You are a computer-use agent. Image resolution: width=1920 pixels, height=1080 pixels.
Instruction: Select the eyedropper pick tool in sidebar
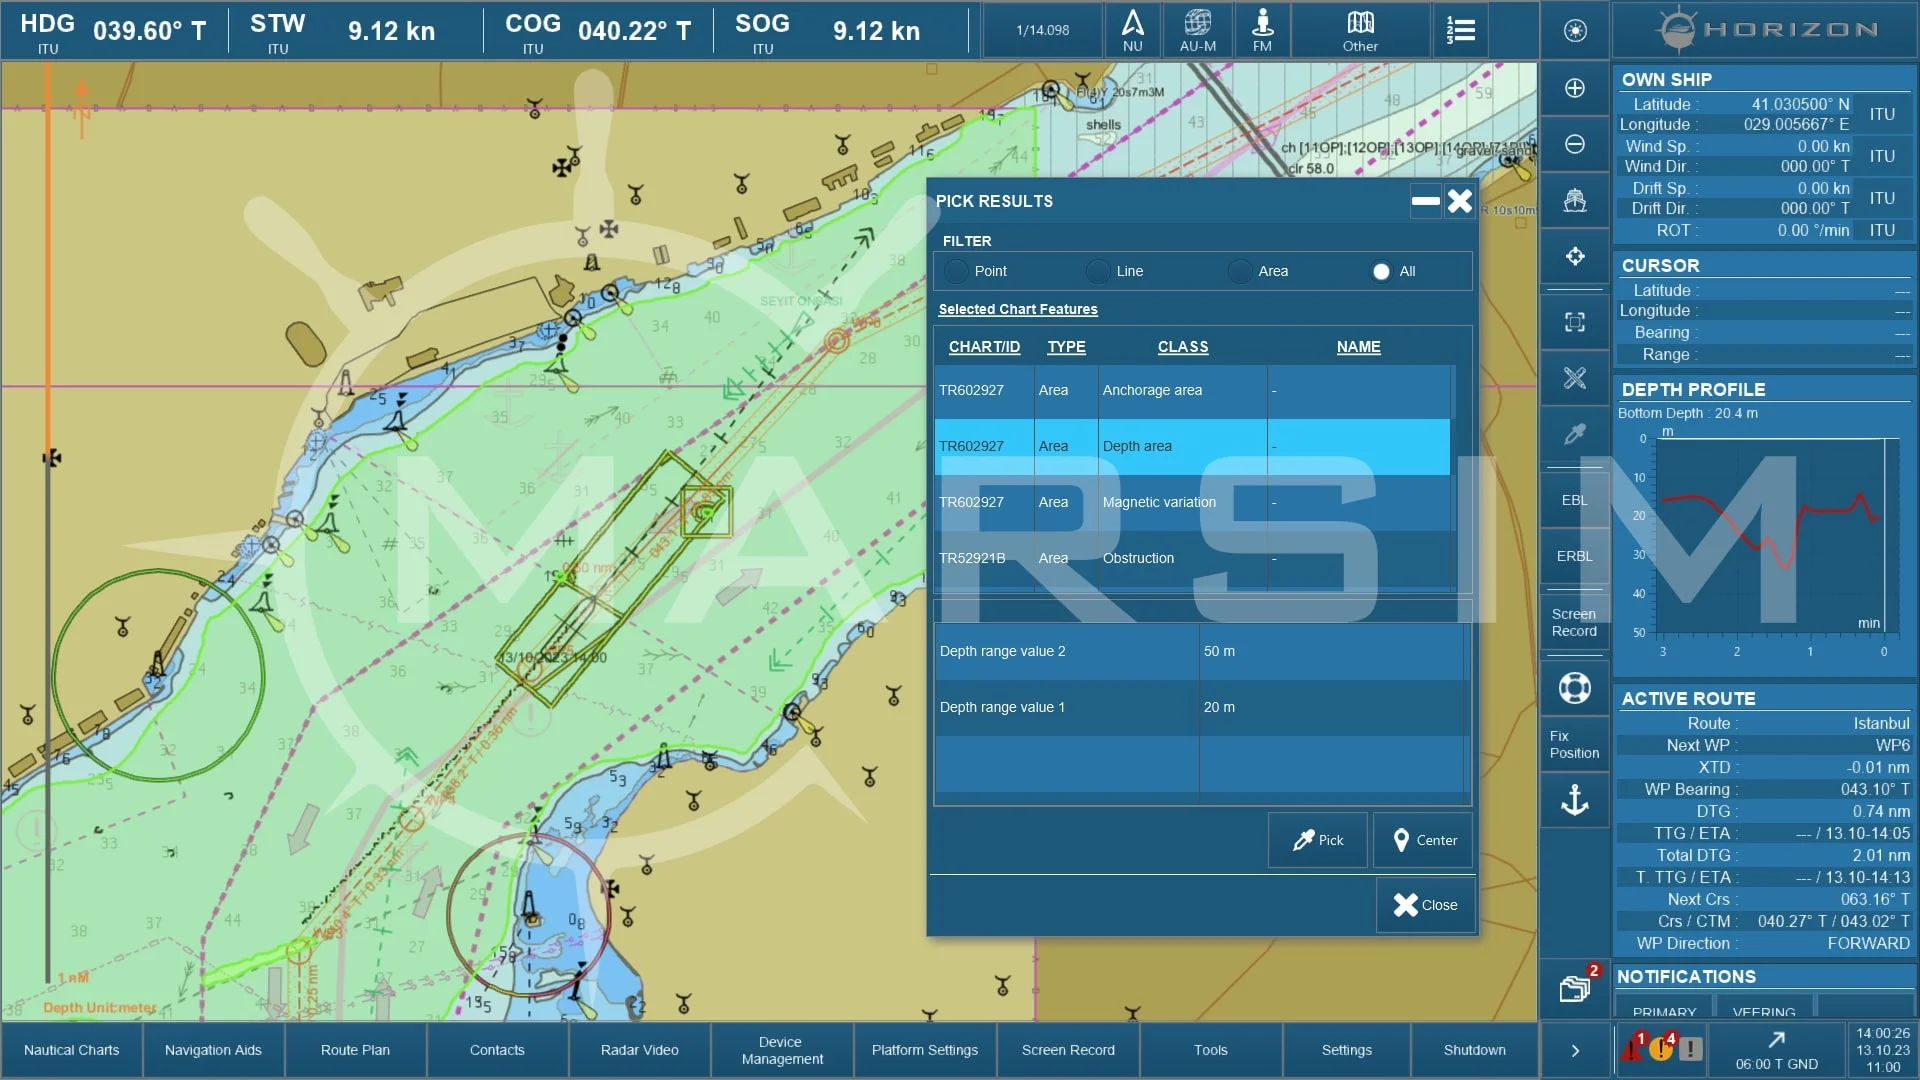coord(1575,434)
